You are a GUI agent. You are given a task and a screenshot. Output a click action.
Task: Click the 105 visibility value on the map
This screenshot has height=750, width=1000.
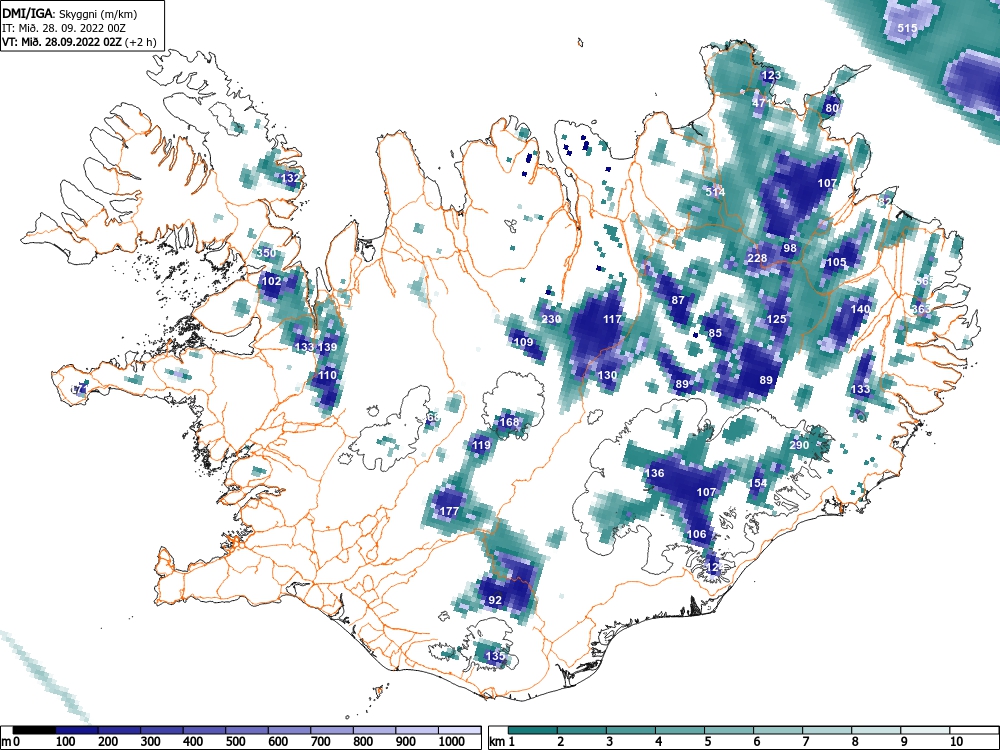[836, 262]
